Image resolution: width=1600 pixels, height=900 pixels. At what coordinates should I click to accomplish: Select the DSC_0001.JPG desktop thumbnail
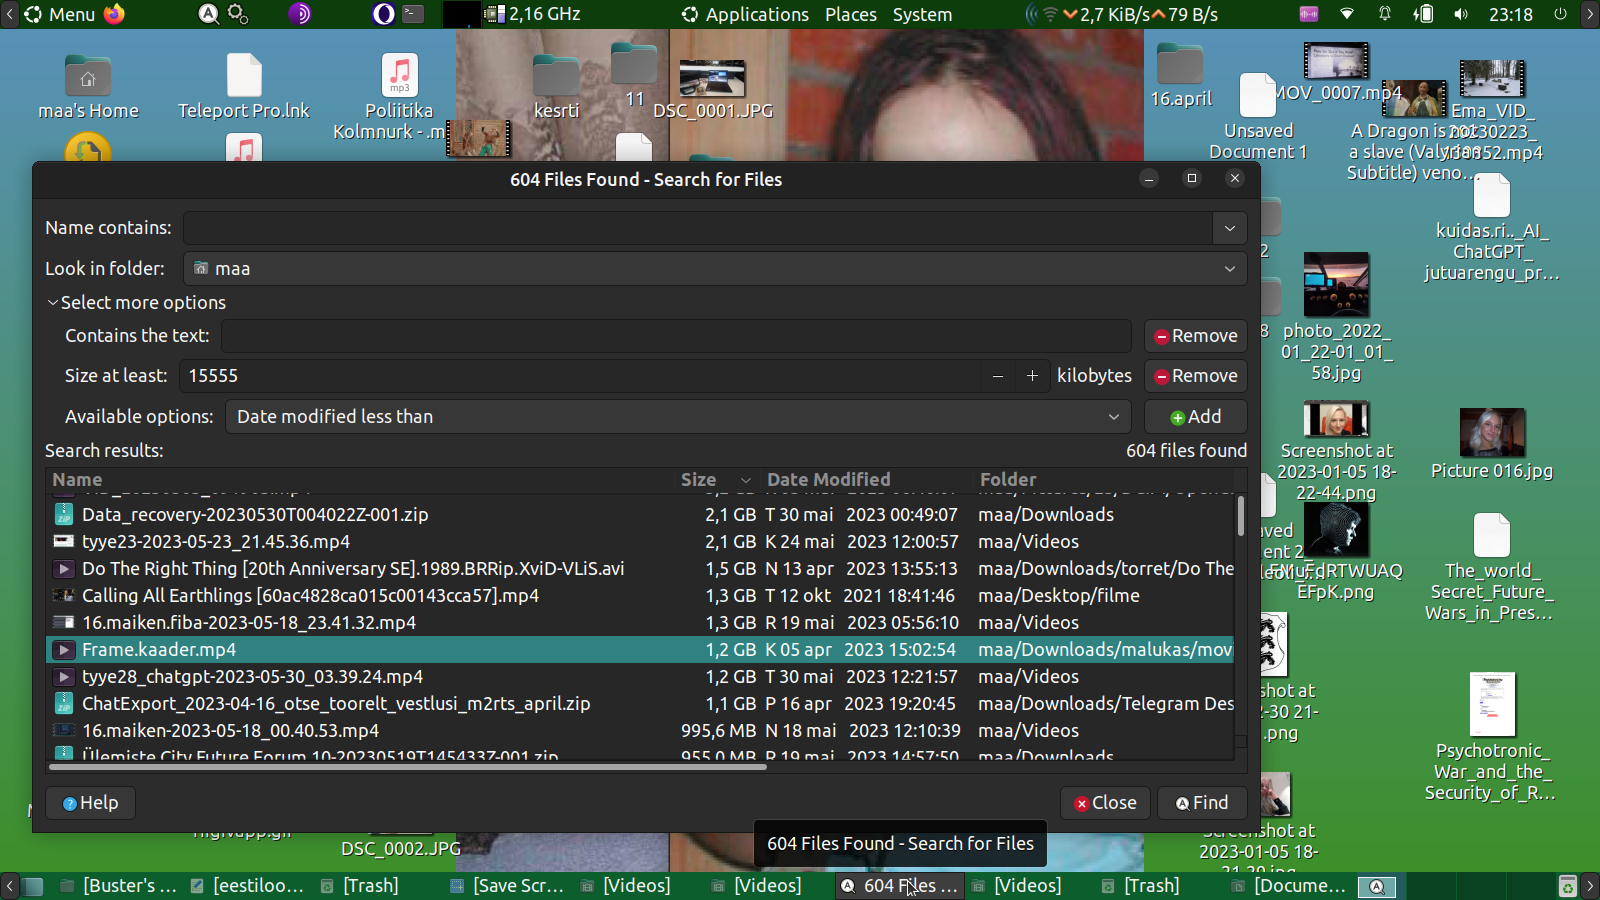712,78
